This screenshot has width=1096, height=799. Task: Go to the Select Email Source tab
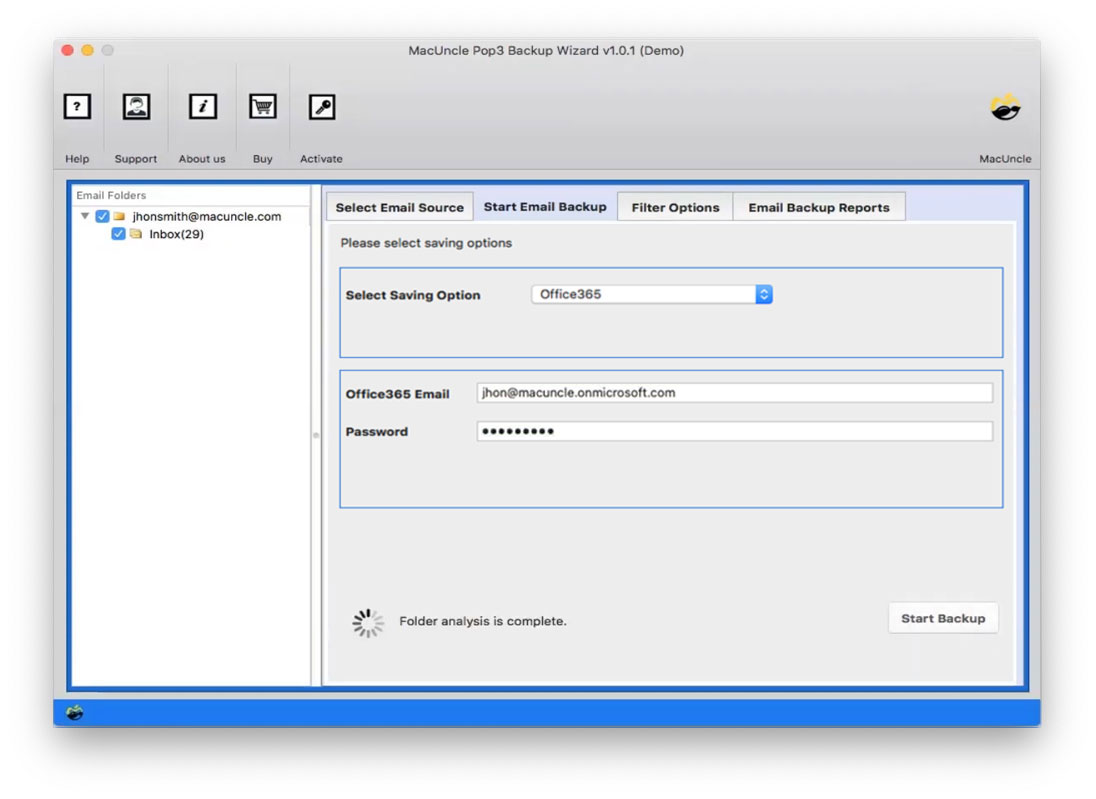coord(399,206)
